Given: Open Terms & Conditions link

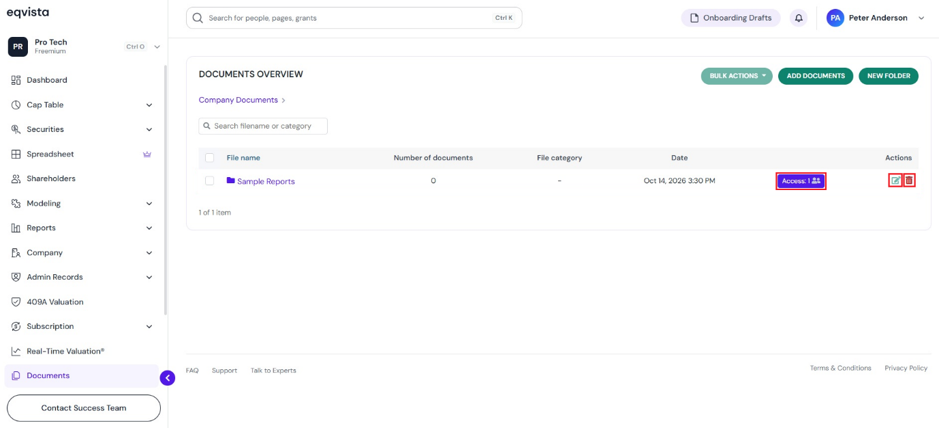Looking at the screenshot, I should pyautogui.click(x=841, y=368).
